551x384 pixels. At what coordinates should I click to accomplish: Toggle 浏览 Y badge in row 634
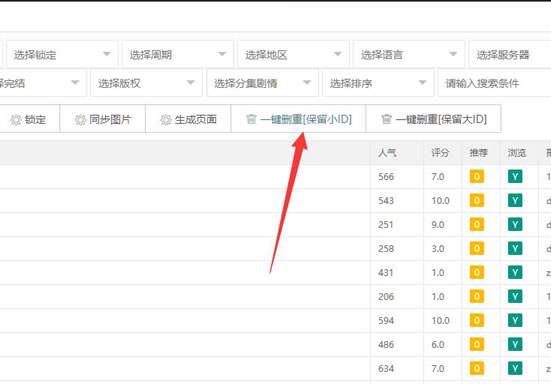515,369
